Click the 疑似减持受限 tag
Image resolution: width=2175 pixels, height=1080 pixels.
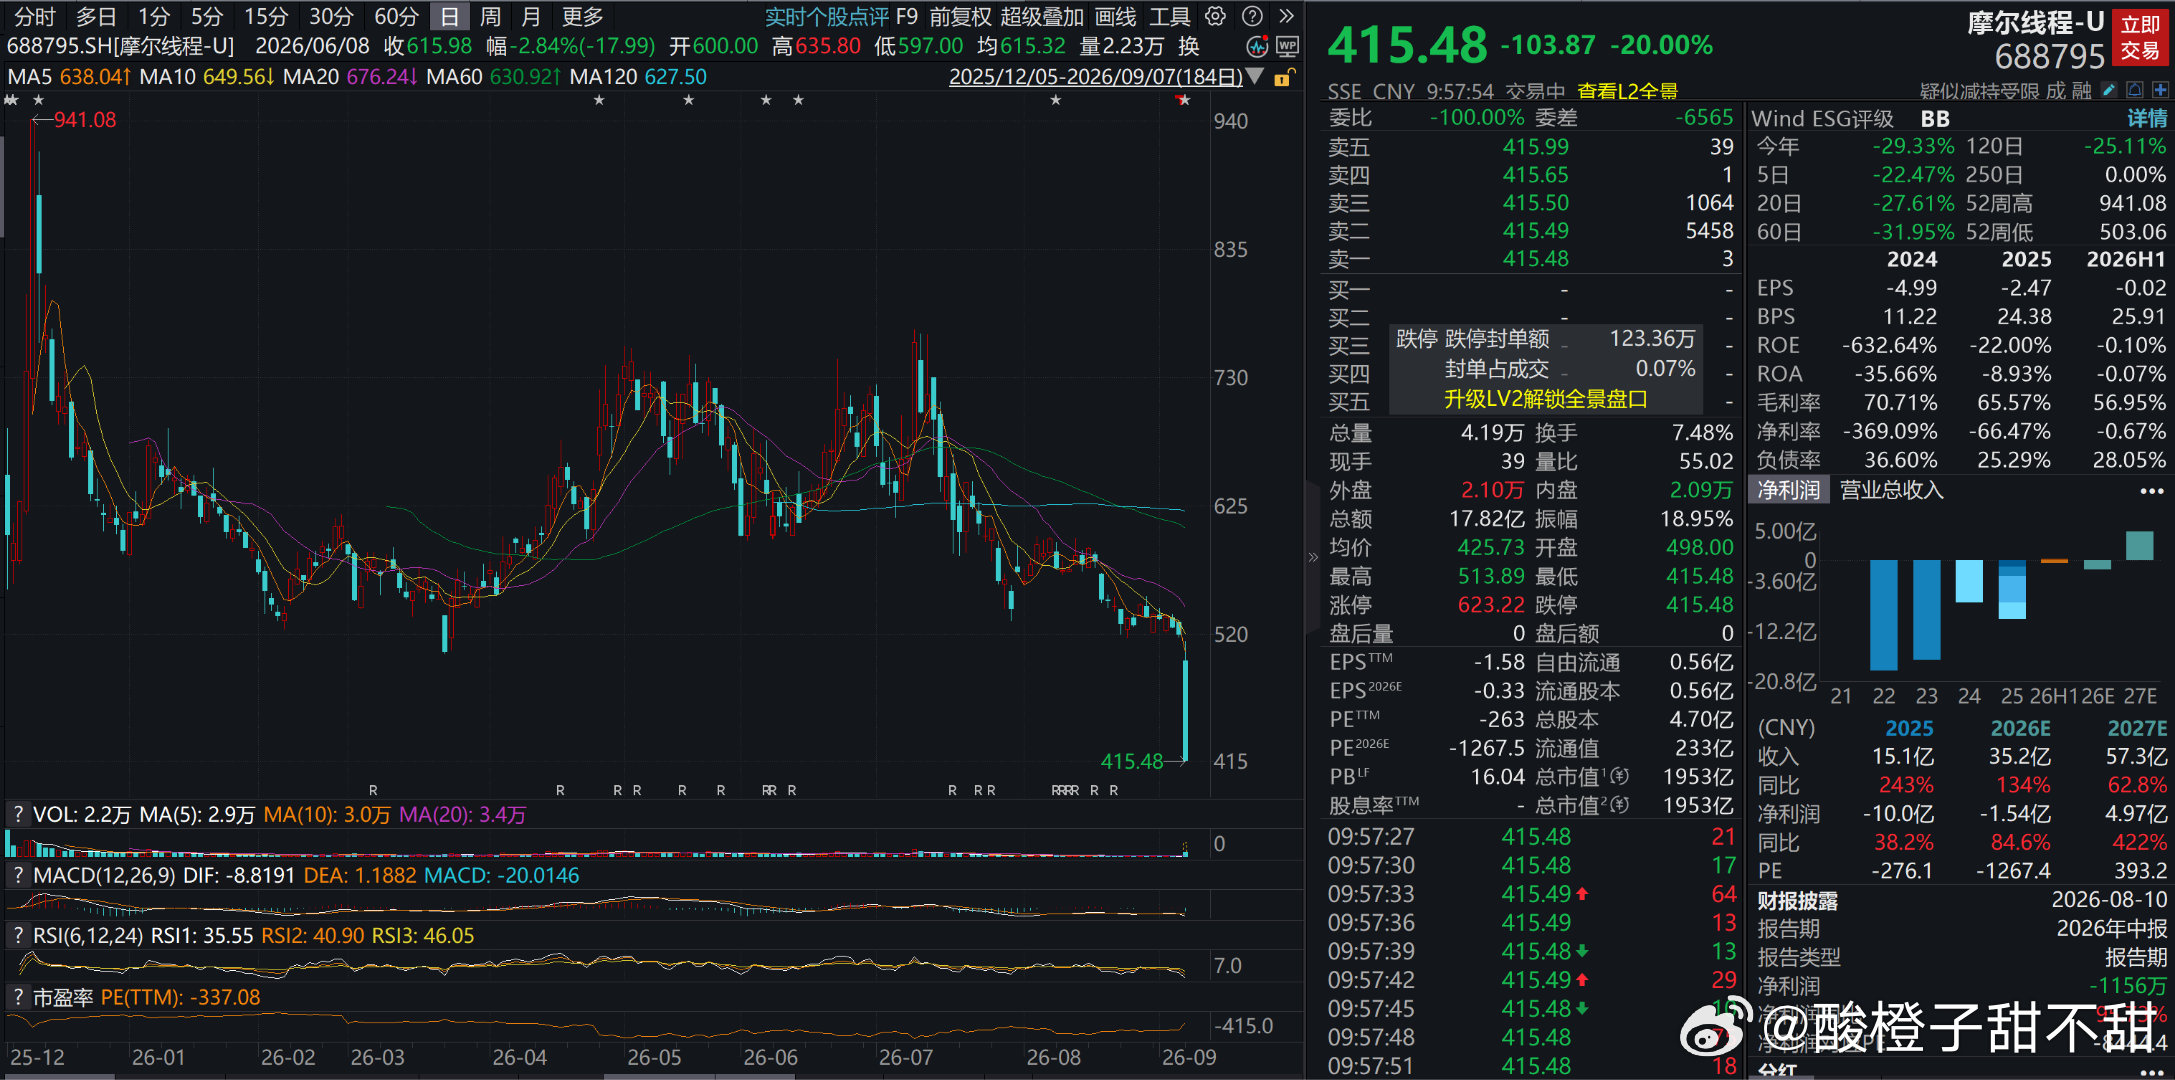click(x=1979, y=91)
